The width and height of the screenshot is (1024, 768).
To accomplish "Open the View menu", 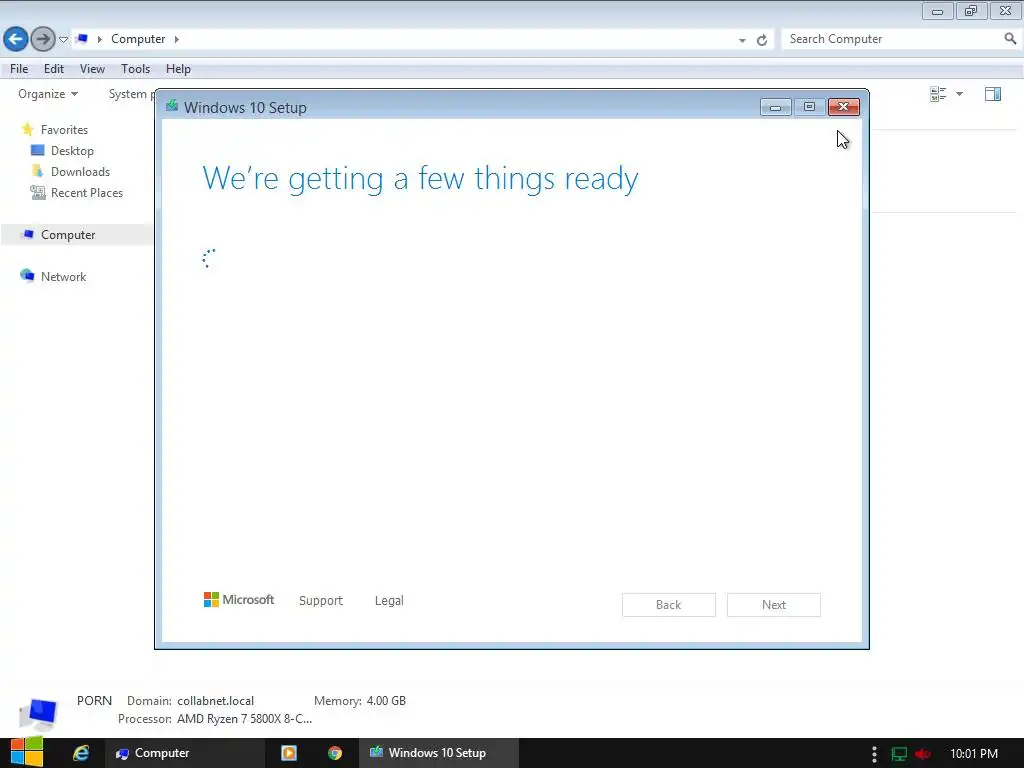I will click(x=92, y=69).
